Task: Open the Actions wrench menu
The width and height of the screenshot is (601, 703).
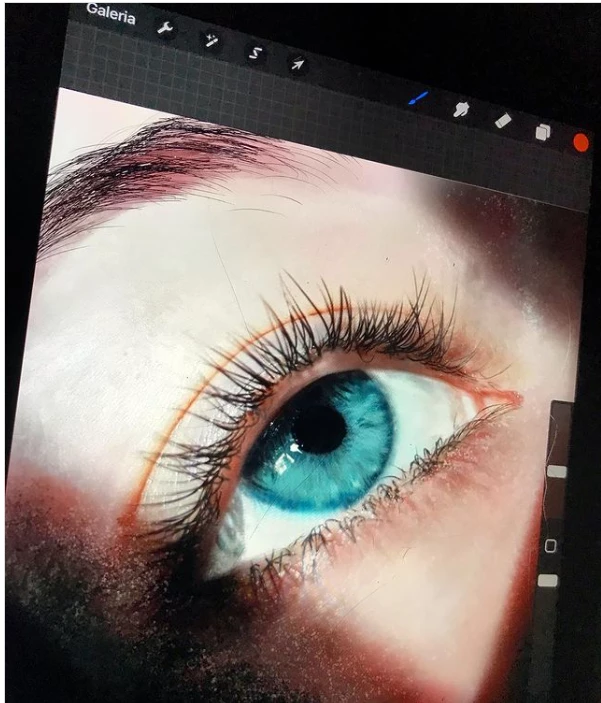Action: (165, 29)
